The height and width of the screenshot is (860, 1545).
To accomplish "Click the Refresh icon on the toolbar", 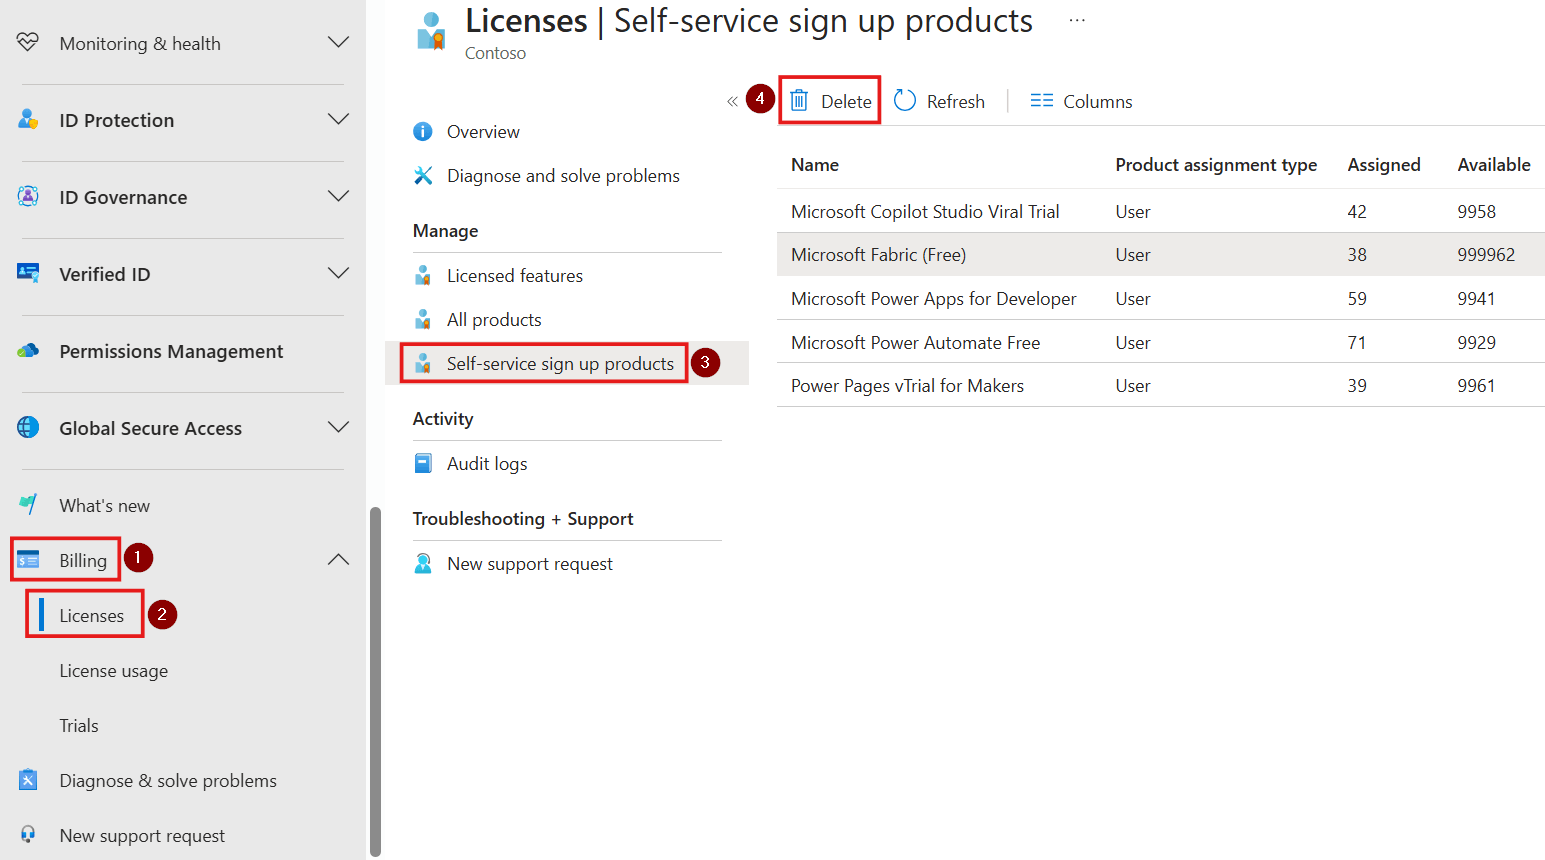I will point(904,100).
